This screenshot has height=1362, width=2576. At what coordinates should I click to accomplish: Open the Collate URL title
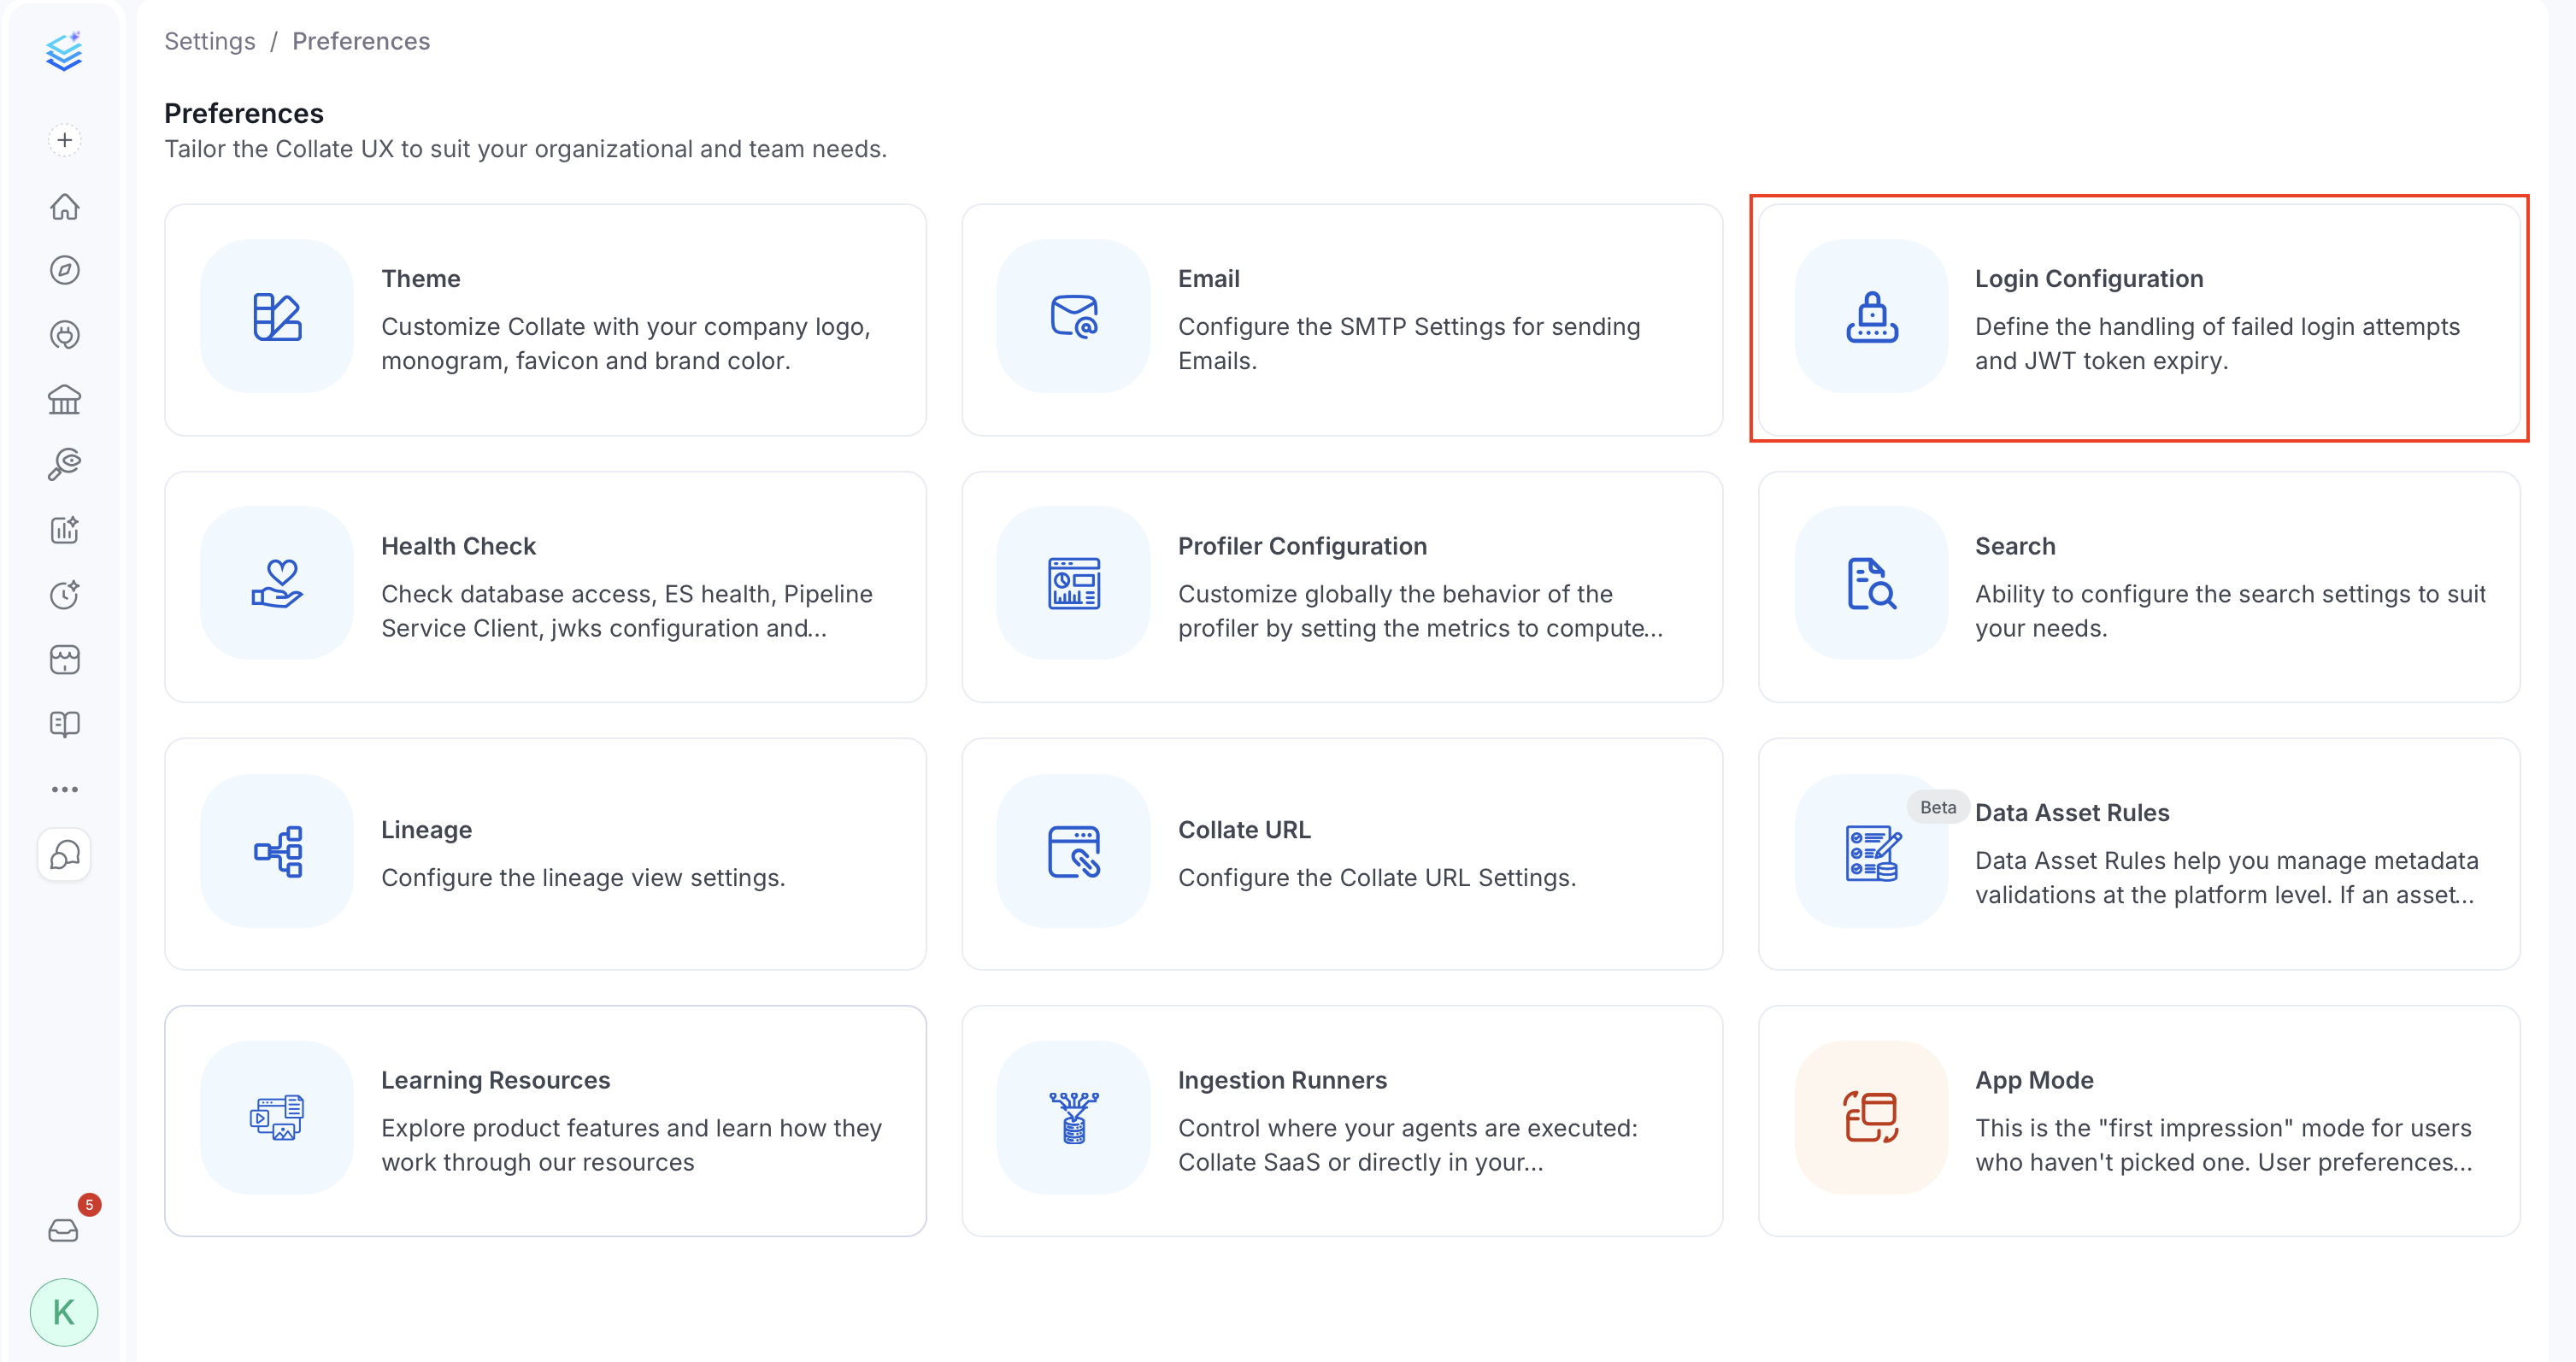pyautogui.click(x=1244, y=830)
